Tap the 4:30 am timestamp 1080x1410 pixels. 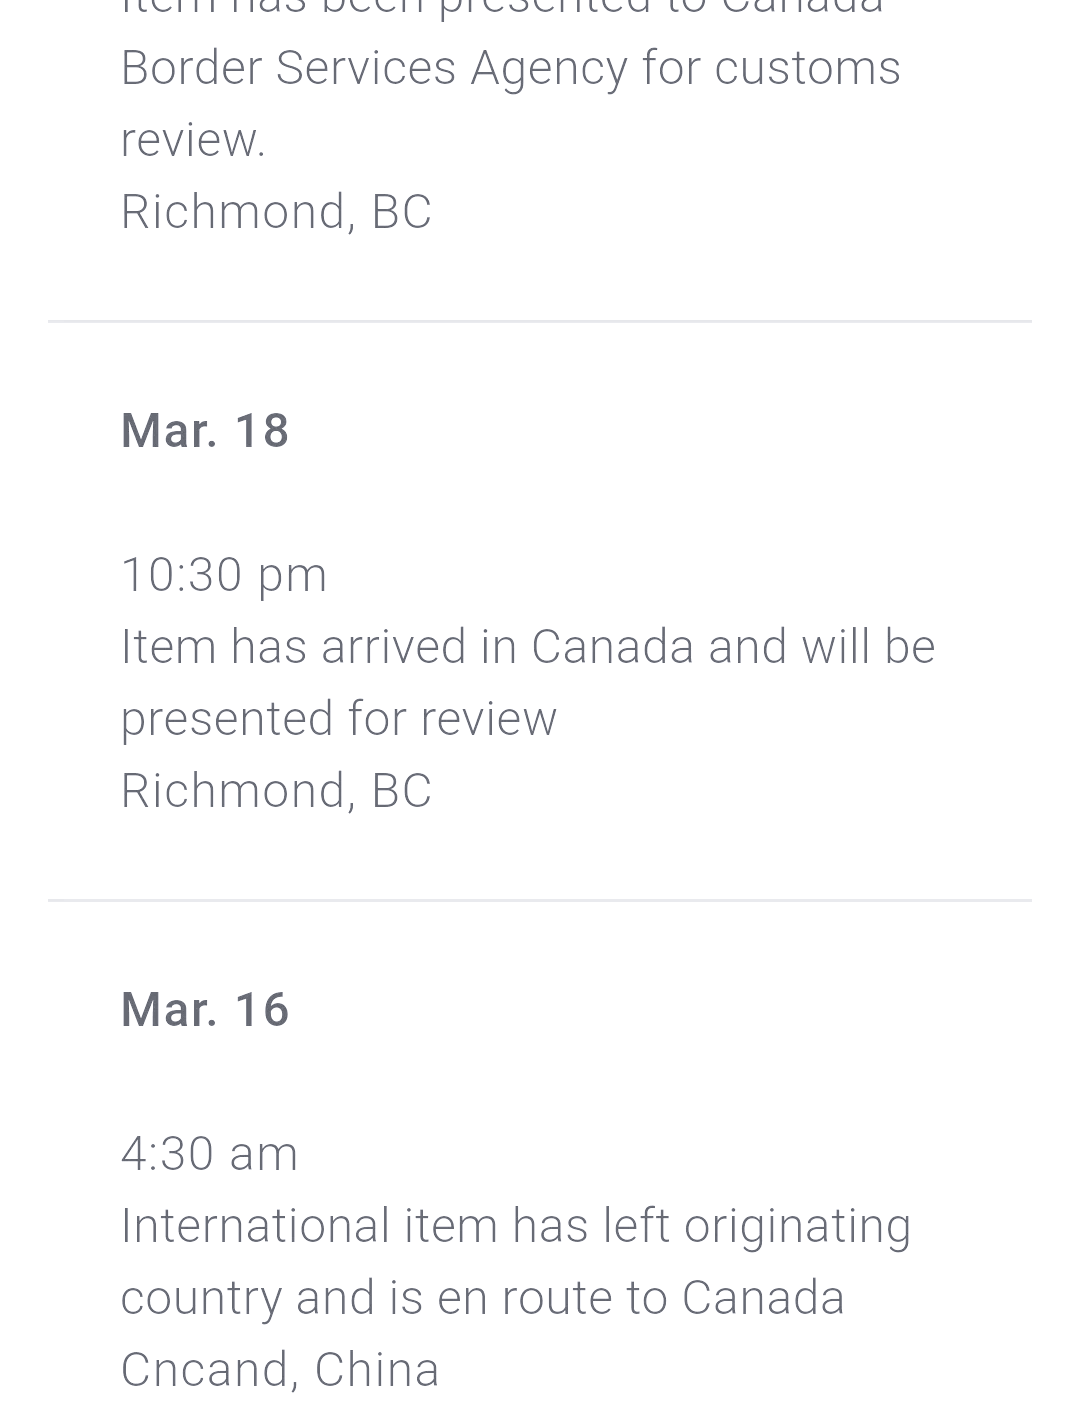[x=209, y=1153]
